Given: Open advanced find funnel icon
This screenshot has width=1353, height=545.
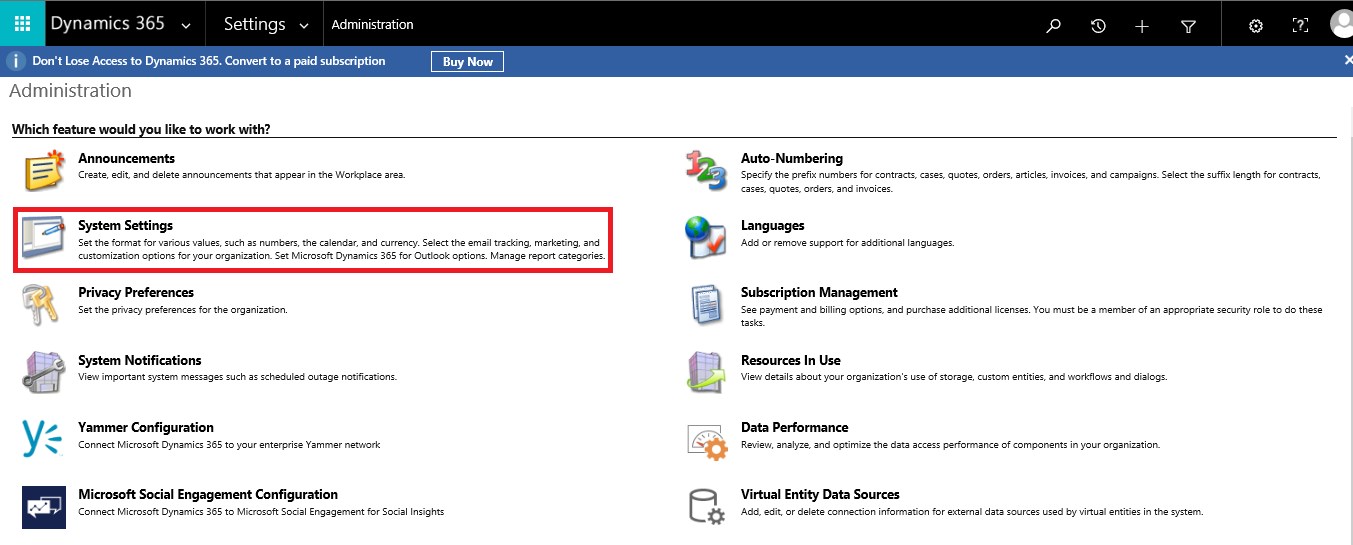Looking at the screenshot, I should [1188, 26].
